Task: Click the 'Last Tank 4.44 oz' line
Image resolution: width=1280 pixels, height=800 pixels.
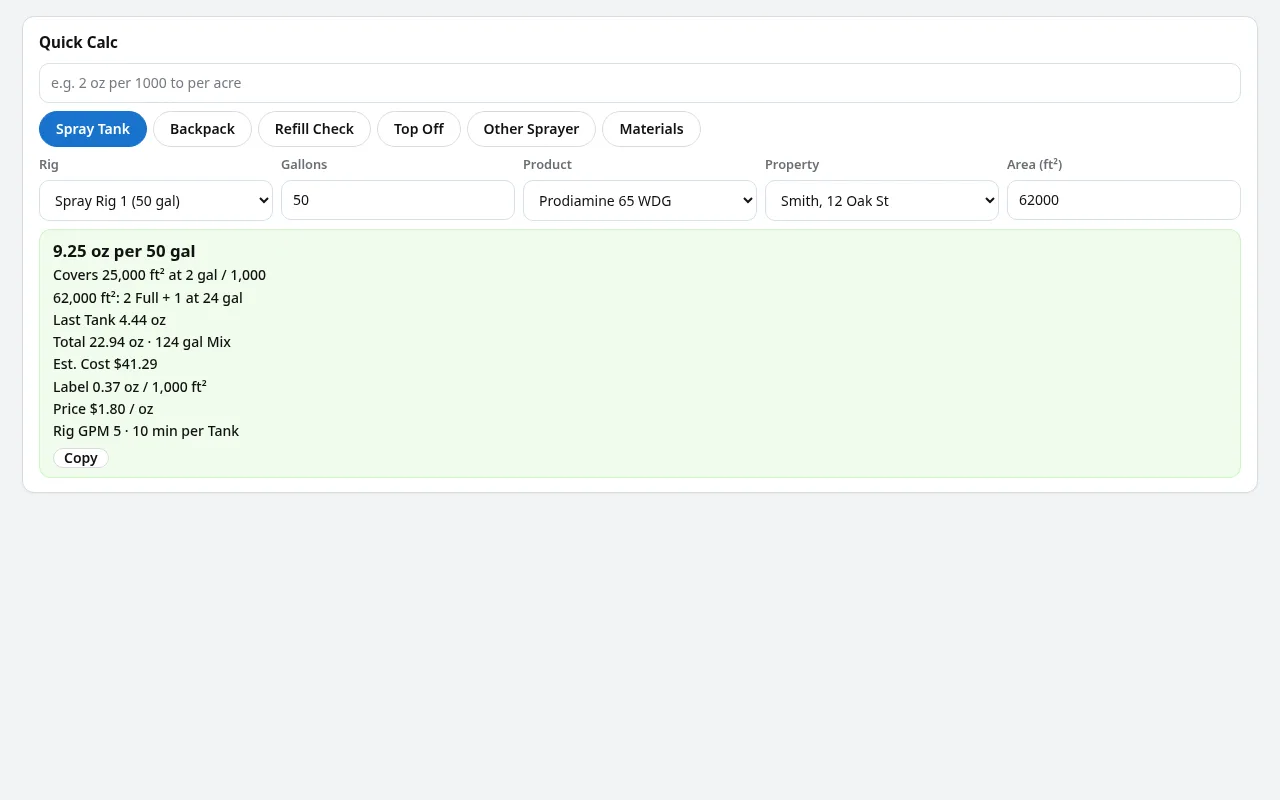Action: coord(109,320)
